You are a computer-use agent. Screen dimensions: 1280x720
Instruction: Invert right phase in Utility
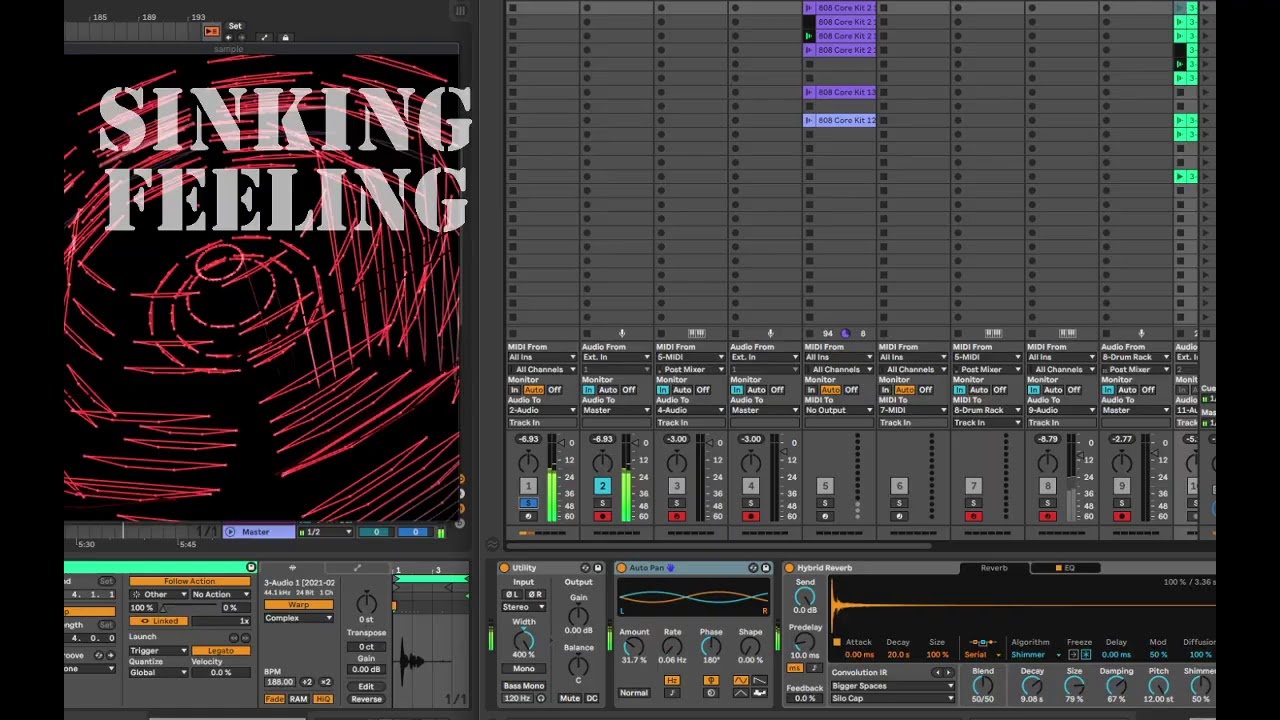(535, 594)
